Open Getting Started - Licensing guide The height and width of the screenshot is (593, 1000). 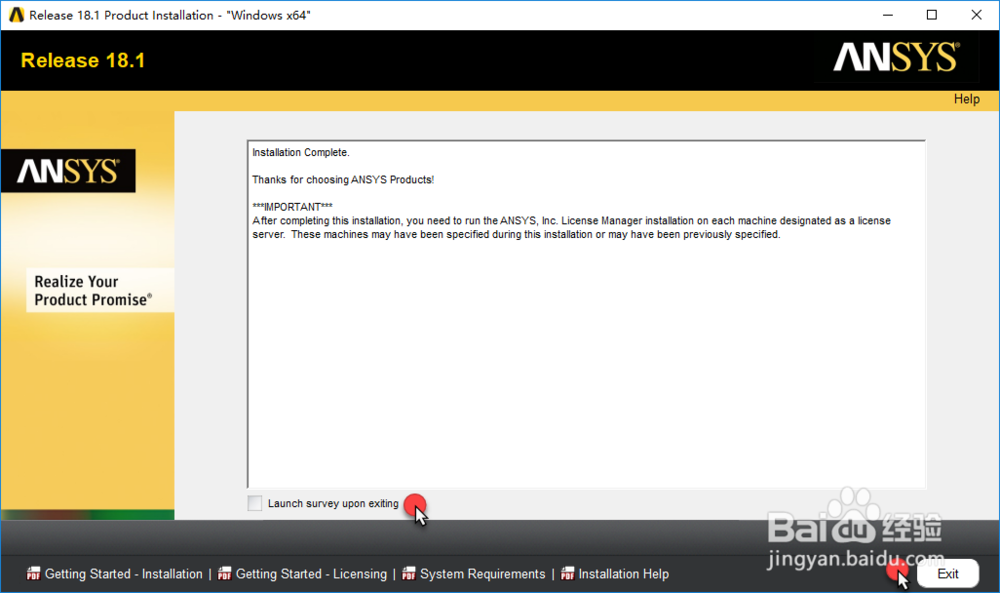311,574
